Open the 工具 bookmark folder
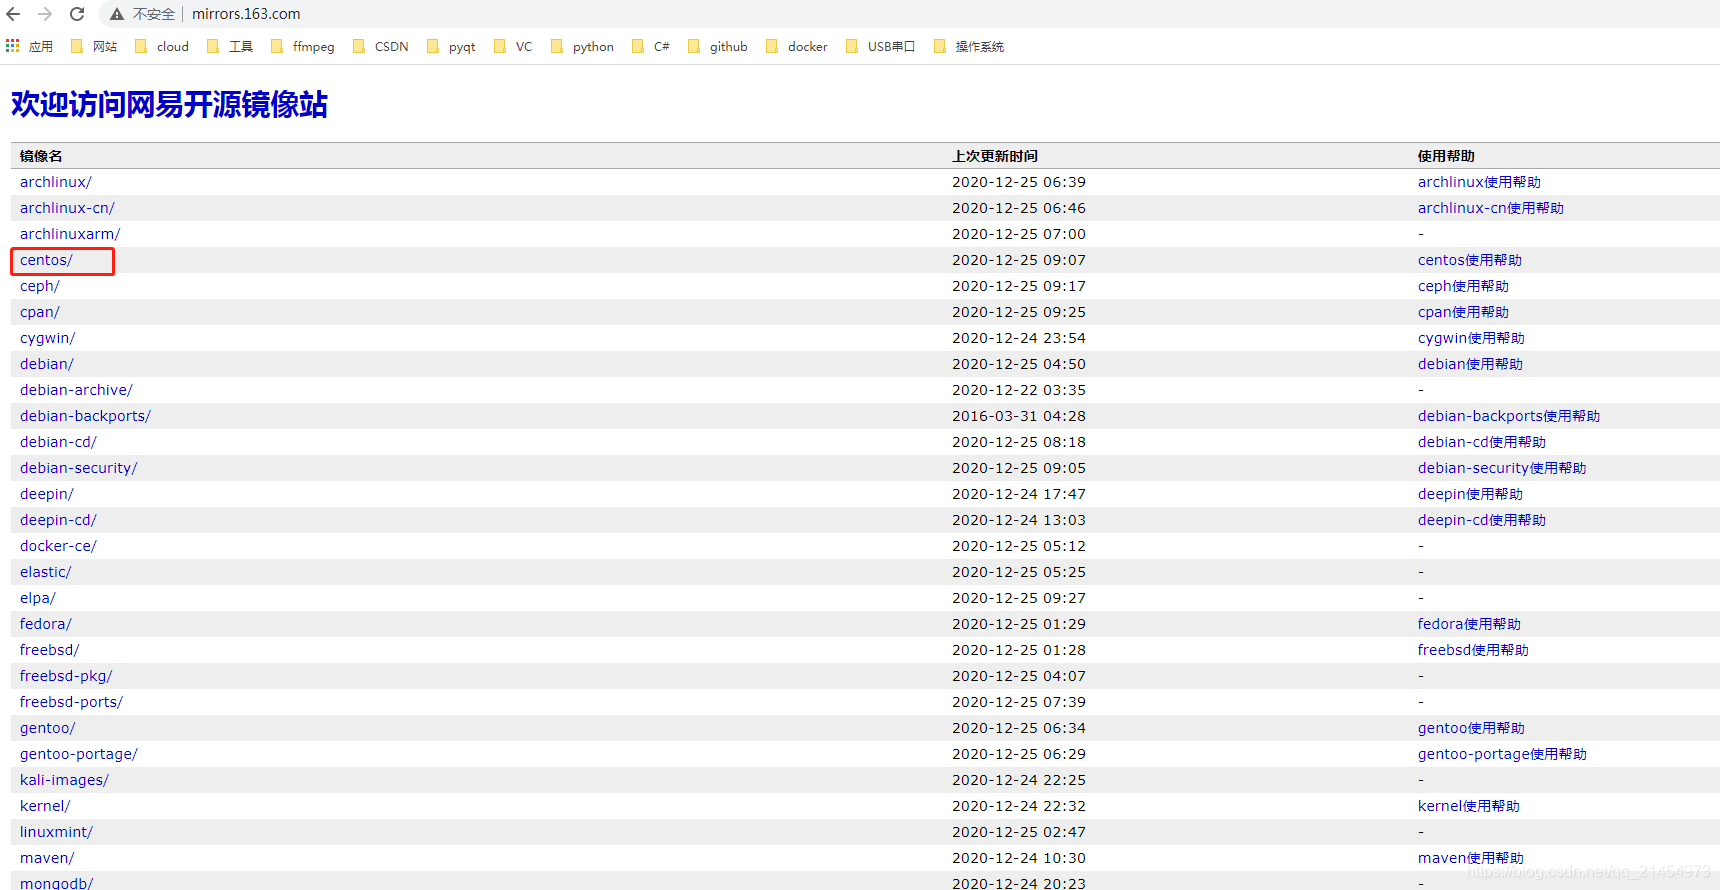The height and width of the screenshot is (890, 1720). (x=230, y=46)
